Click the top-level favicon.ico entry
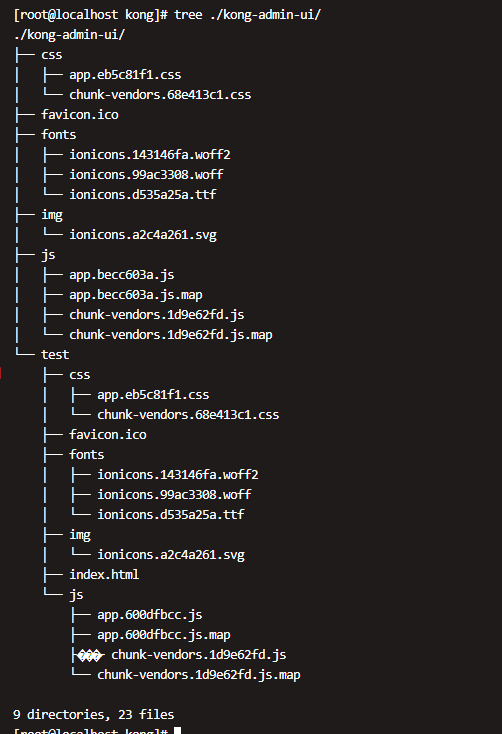The height and width of the screenshot is (734, 502). [80, 115]
